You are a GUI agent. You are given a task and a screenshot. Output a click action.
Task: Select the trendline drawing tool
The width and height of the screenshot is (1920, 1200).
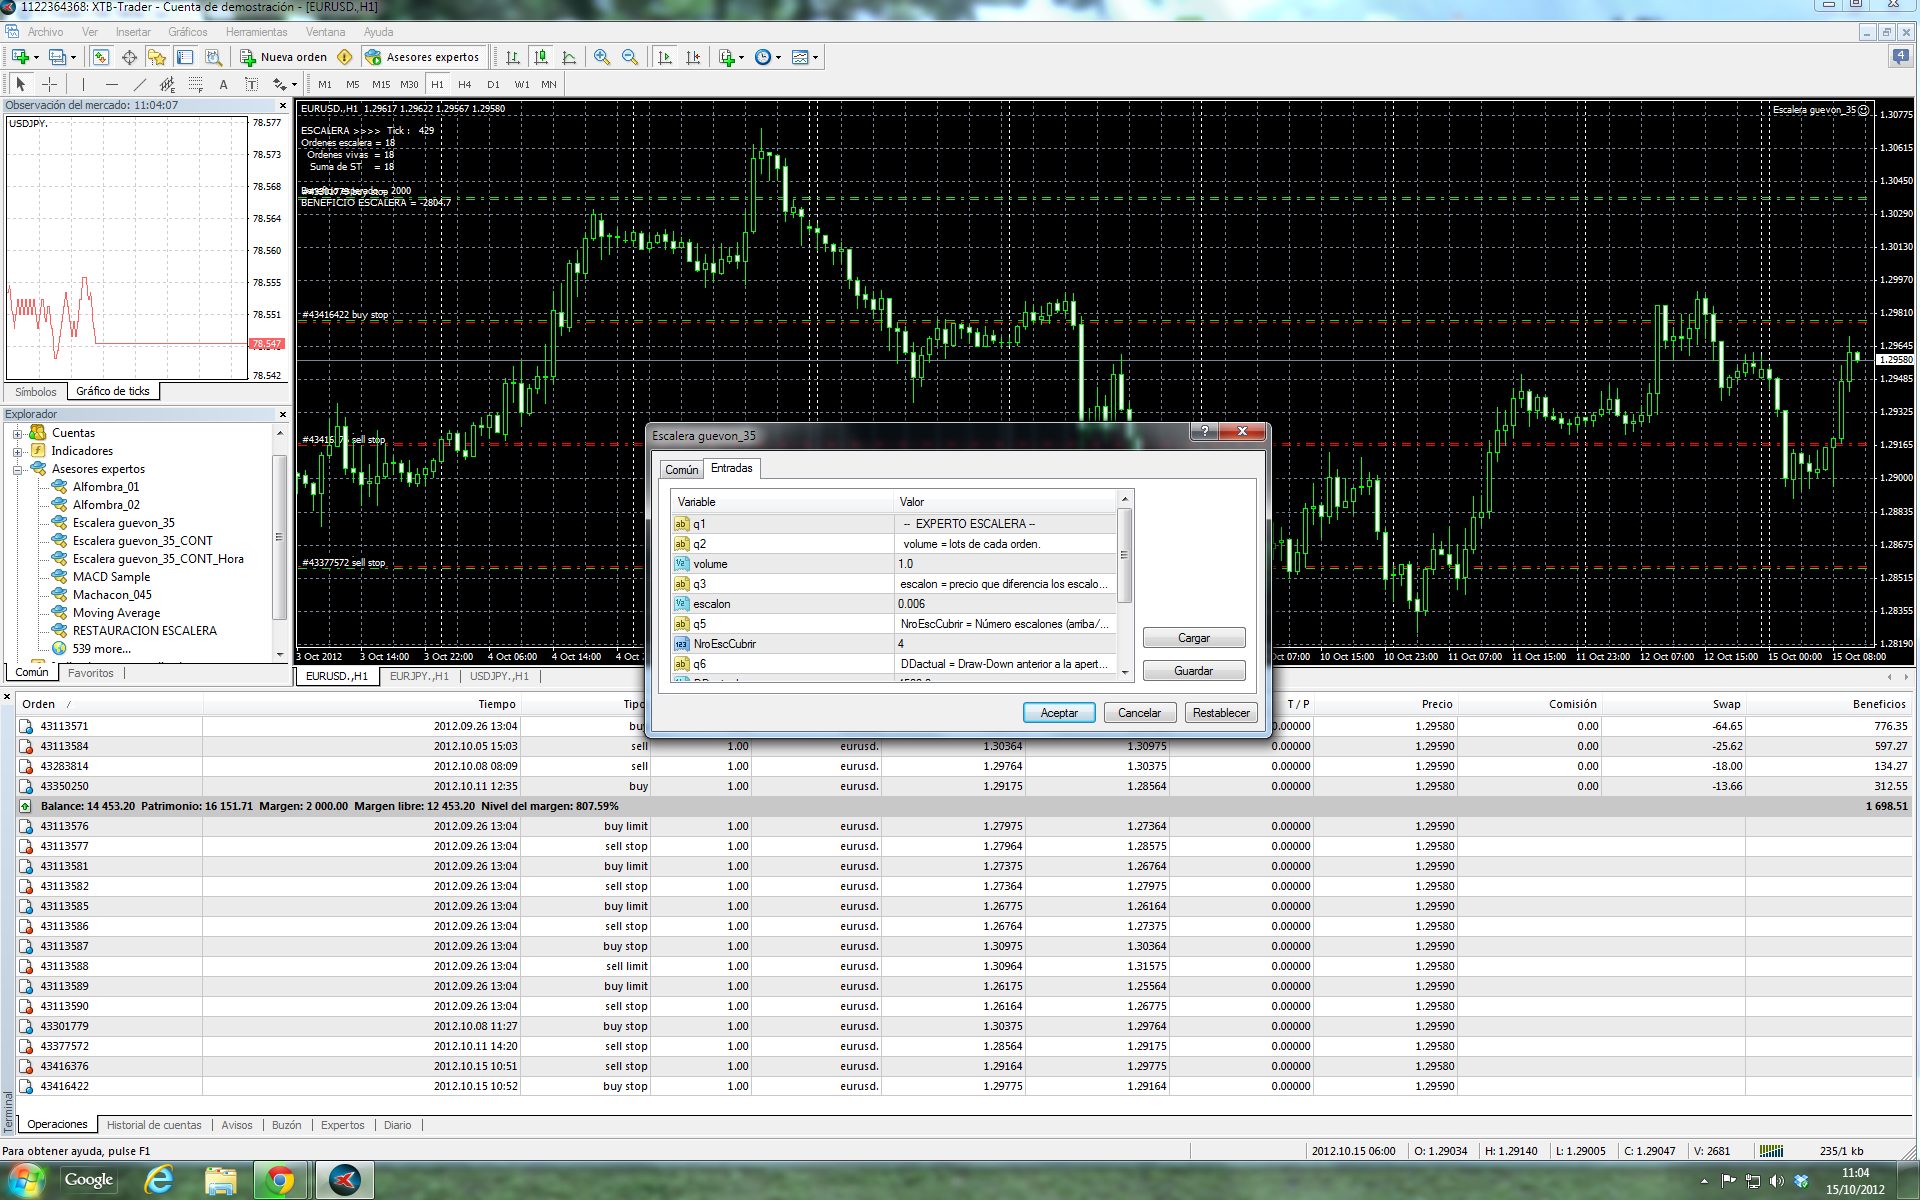[140, 84]
